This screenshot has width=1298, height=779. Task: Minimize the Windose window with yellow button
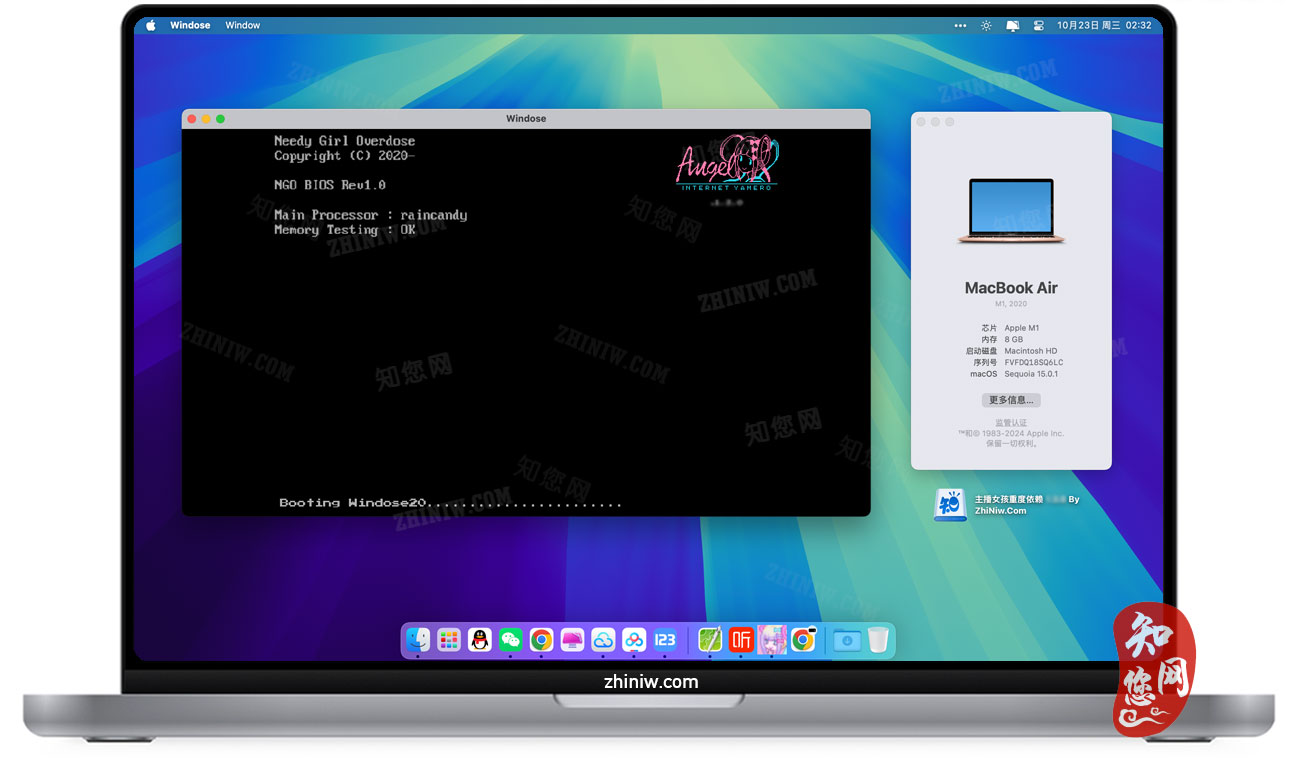[206, 119]
